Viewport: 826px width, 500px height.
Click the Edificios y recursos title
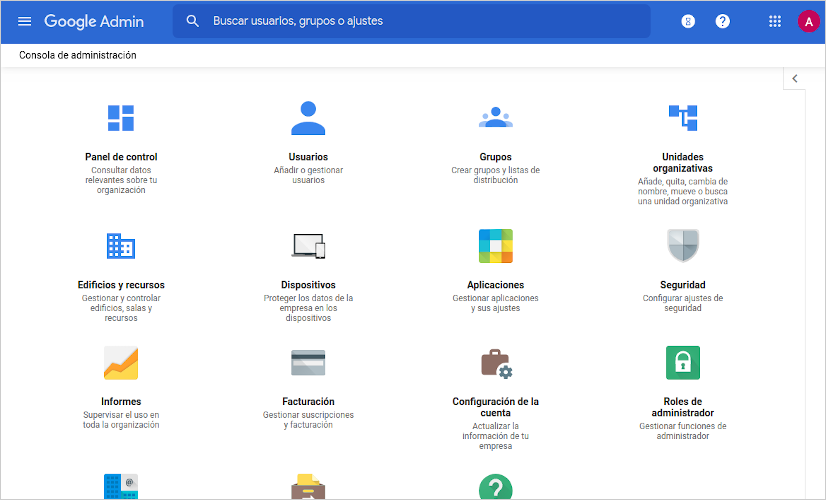click(x=121, y=285)
